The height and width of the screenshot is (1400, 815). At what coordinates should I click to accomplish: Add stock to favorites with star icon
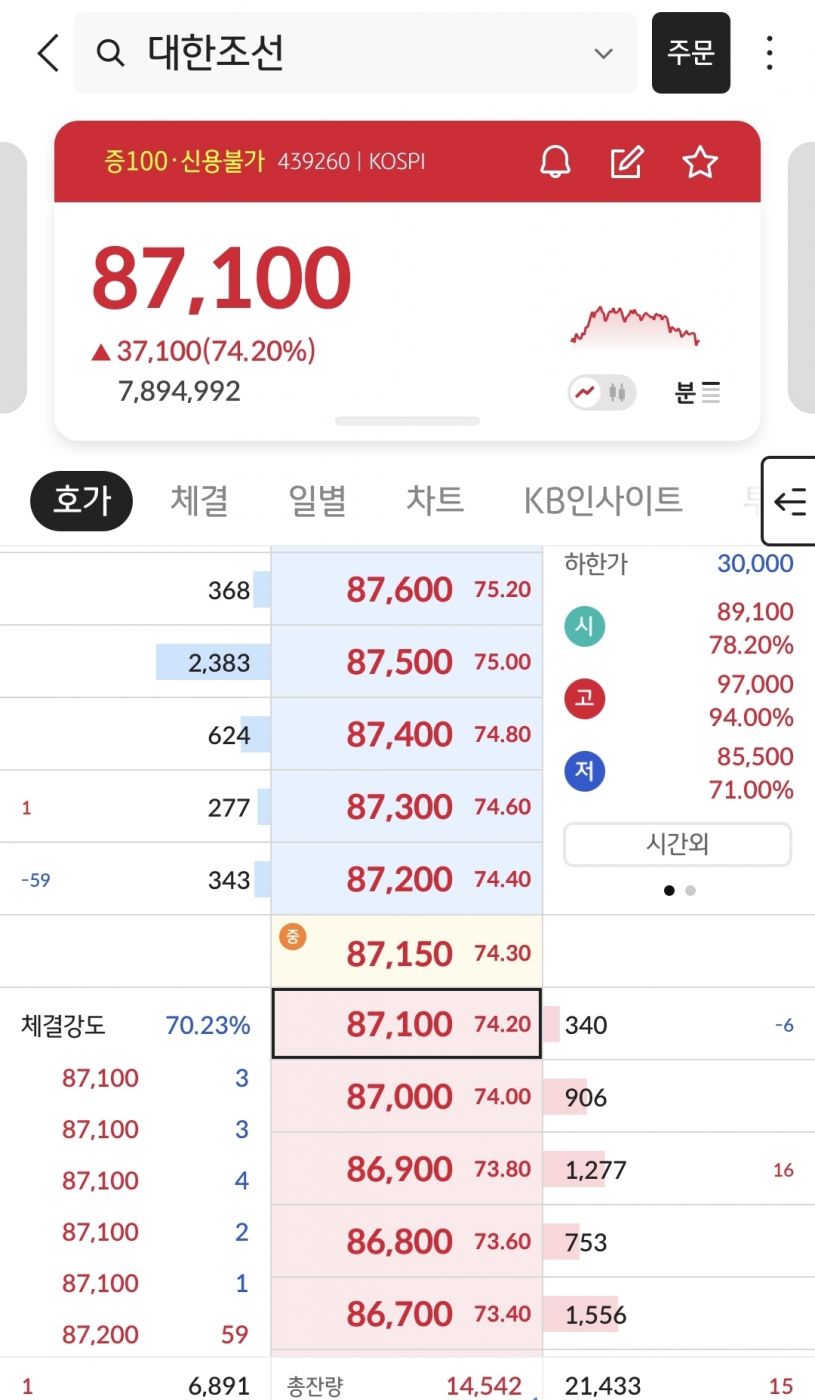(700, 162)
